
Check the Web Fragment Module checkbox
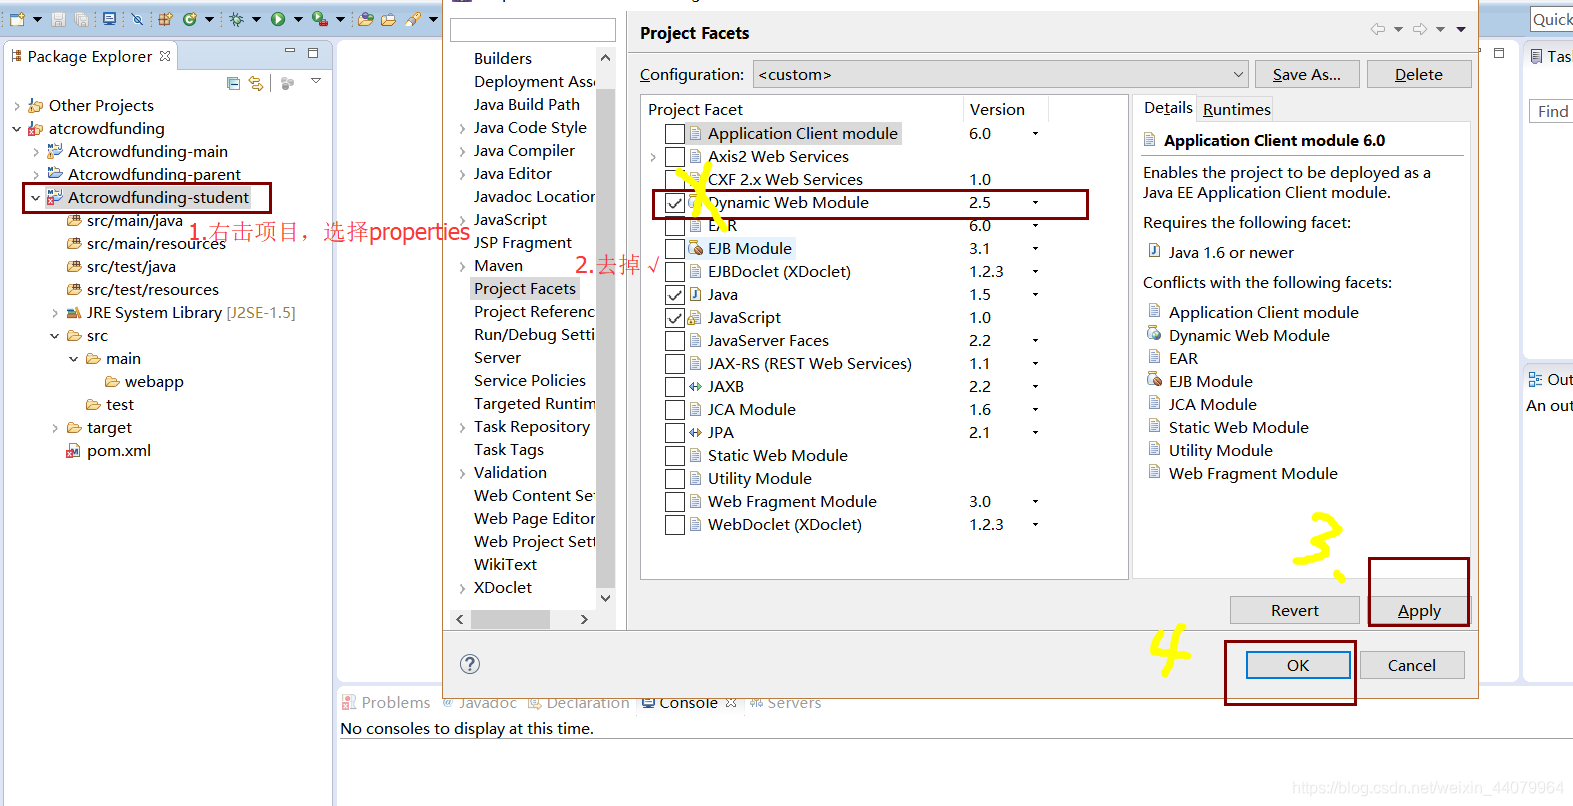(x=675, y=502)
